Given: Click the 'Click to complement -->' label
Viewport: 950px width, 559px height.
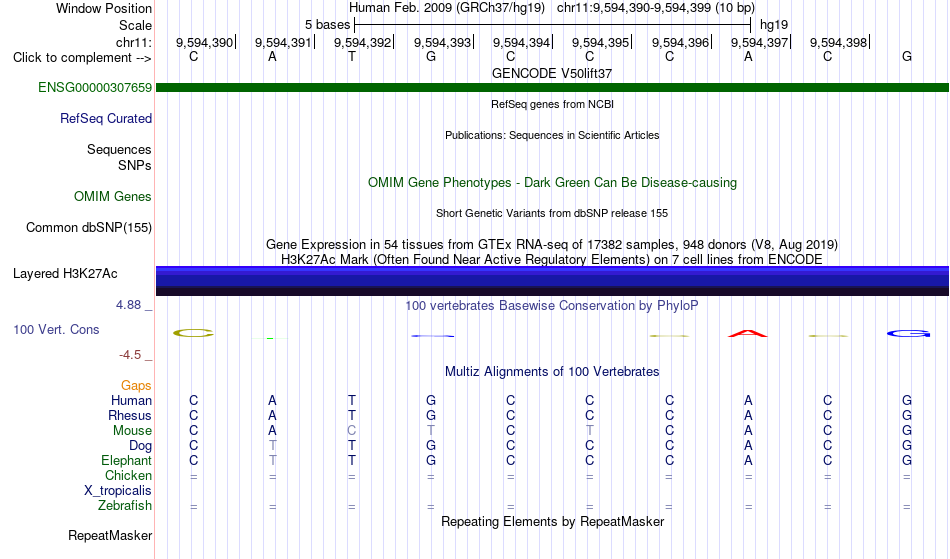Looking at the screenshot, I should 82,58.
